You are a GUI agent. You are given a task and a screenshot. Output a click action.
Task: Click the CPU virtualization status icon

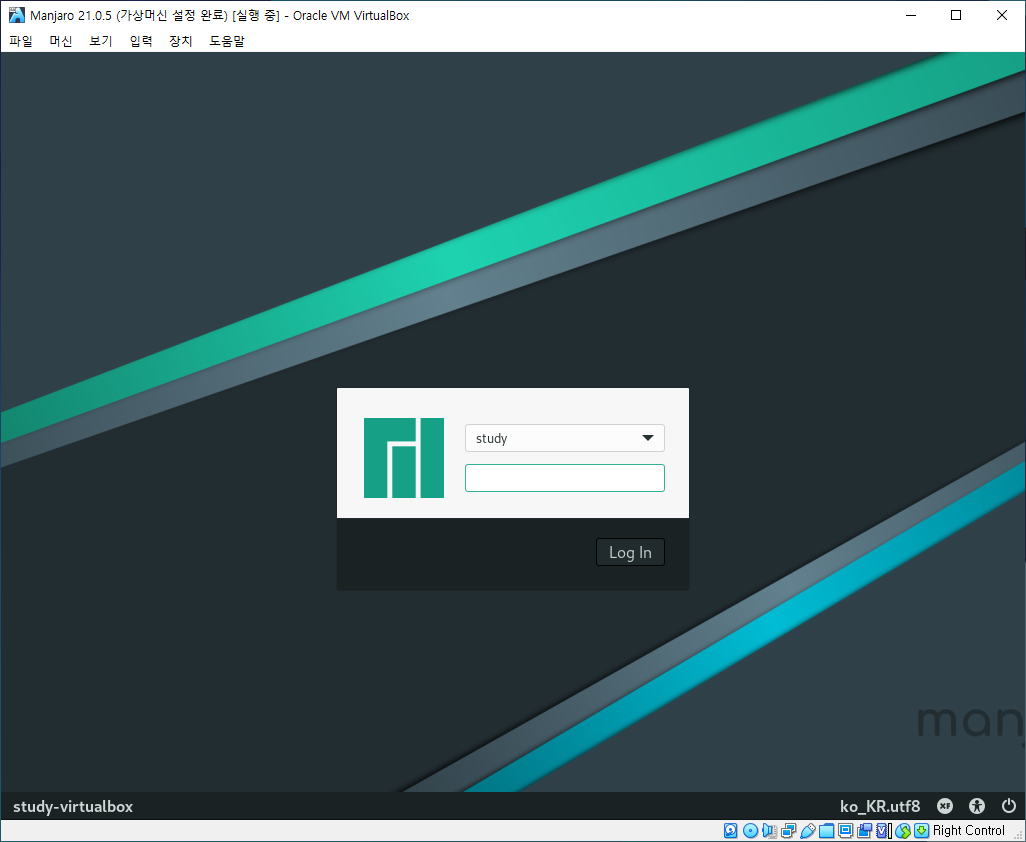pyautogui.click(x=884, y=831)
